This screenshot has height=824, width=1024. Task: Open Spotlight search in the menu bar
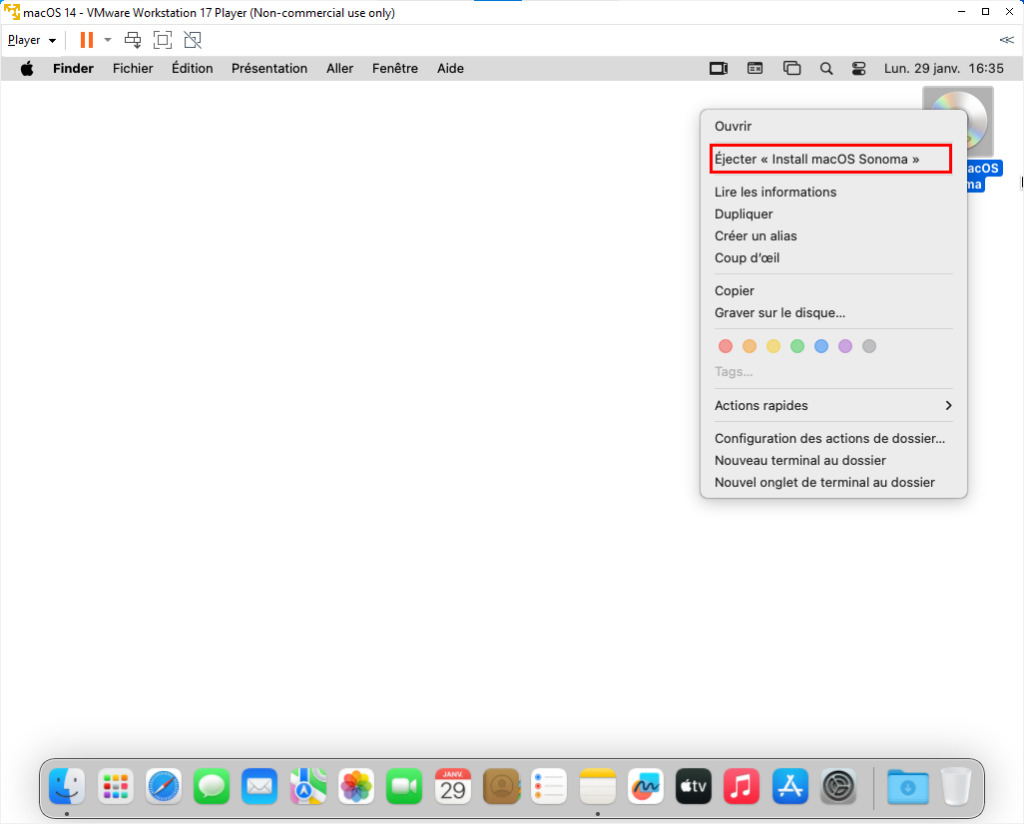[x=825, y=68]
